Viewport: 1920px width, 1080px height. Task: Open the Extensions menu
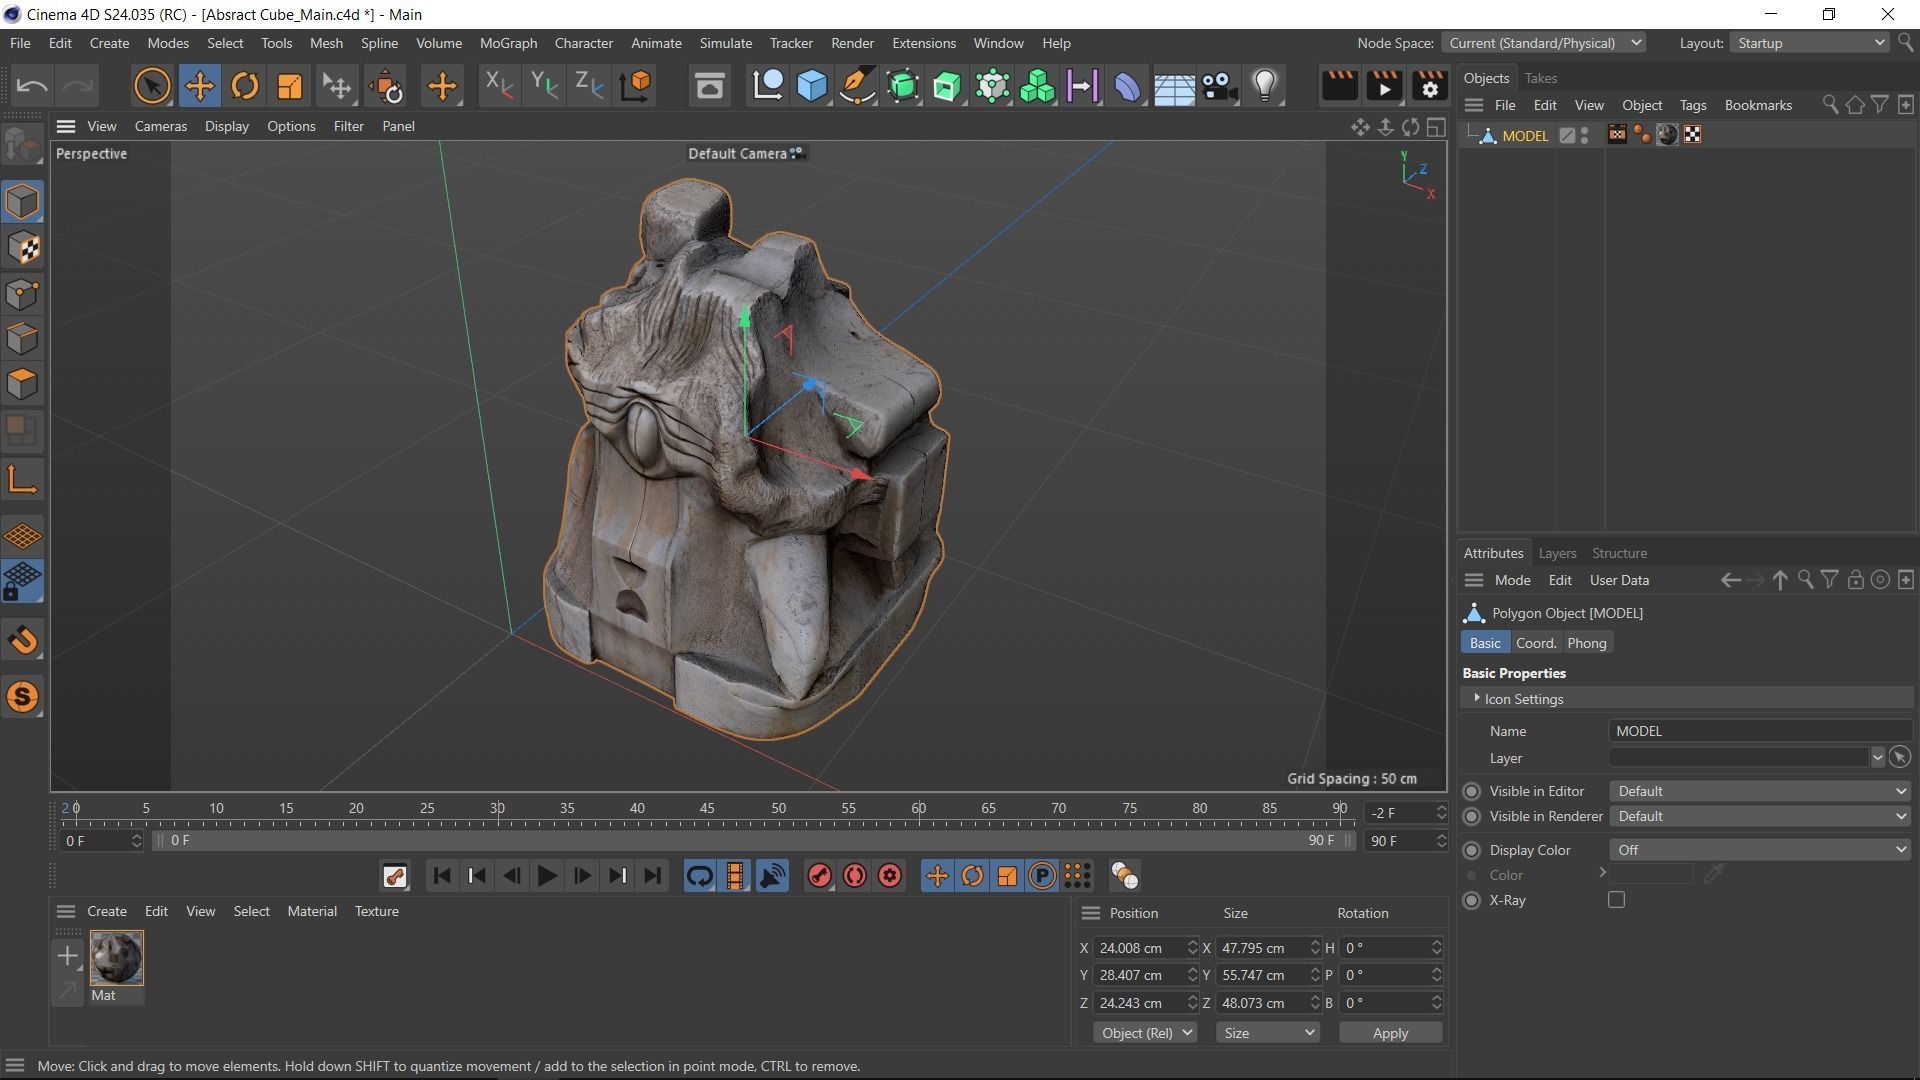click(923, 43)
